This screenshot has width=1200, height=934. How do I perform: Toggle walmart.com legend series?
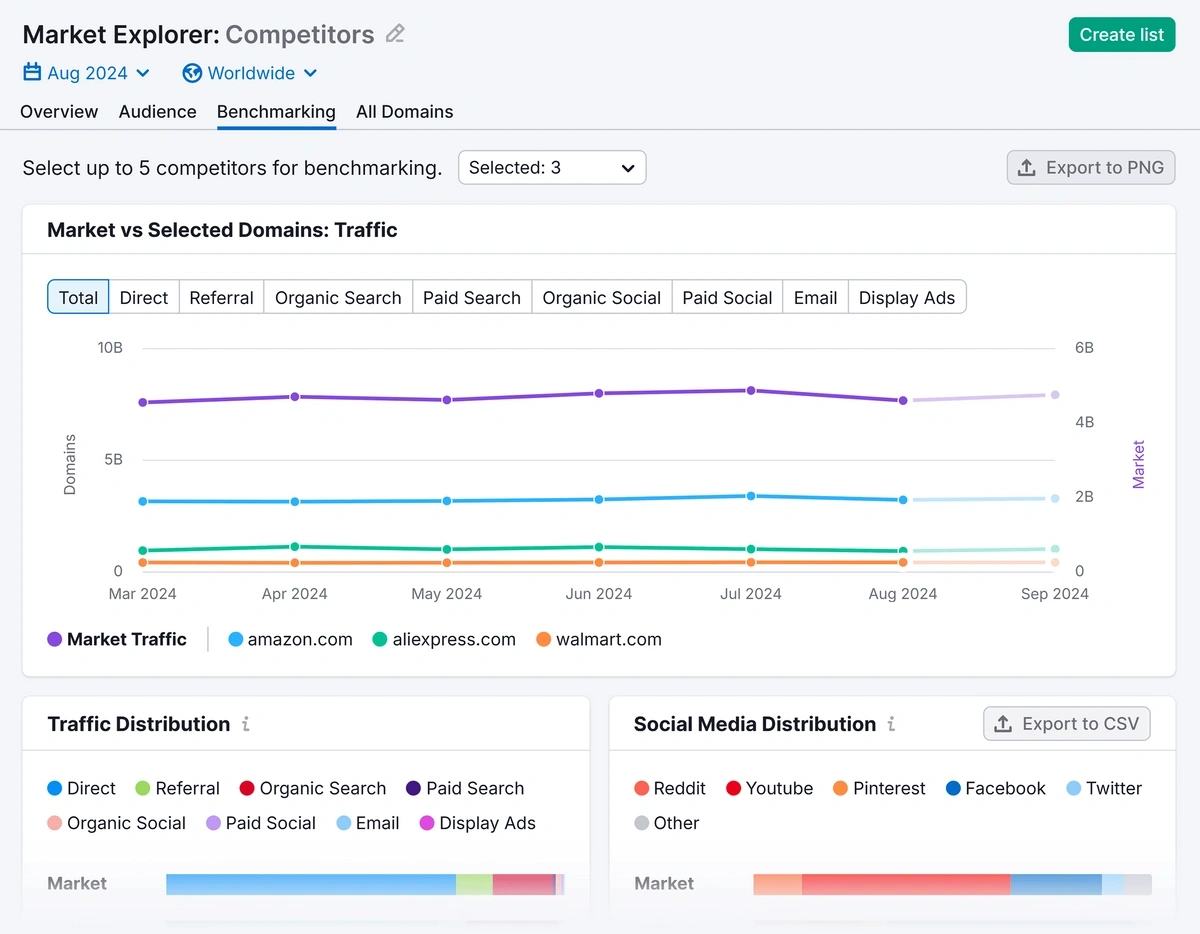pos(598,639)
